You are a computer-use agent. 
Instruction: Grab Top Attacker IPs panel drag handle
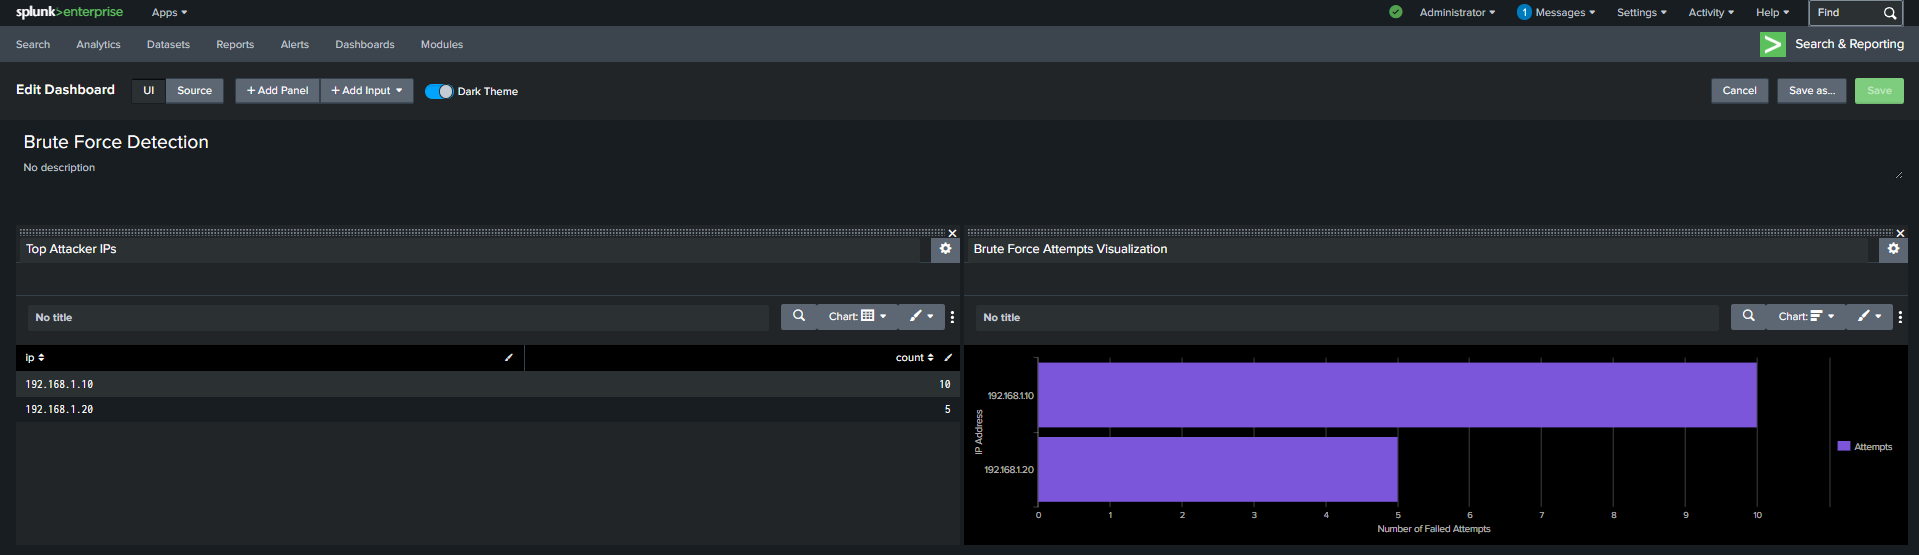(x=482, y=232)
